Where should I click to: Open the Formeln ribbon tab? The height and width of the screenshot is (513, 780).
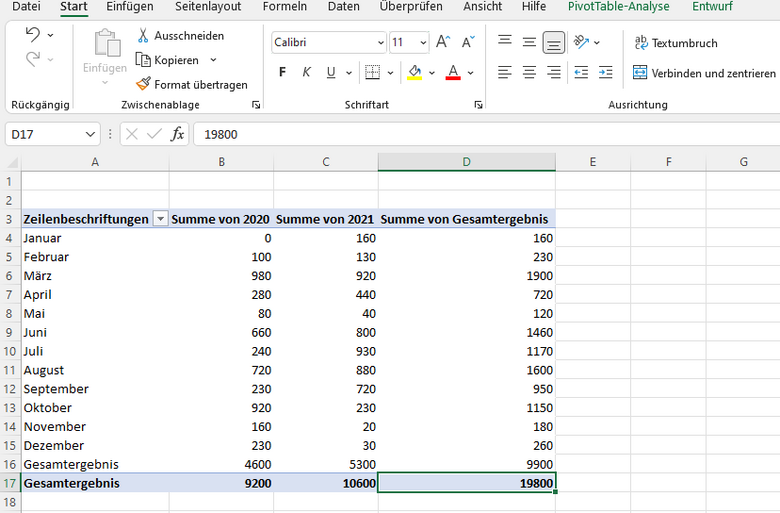coord(284,7)
